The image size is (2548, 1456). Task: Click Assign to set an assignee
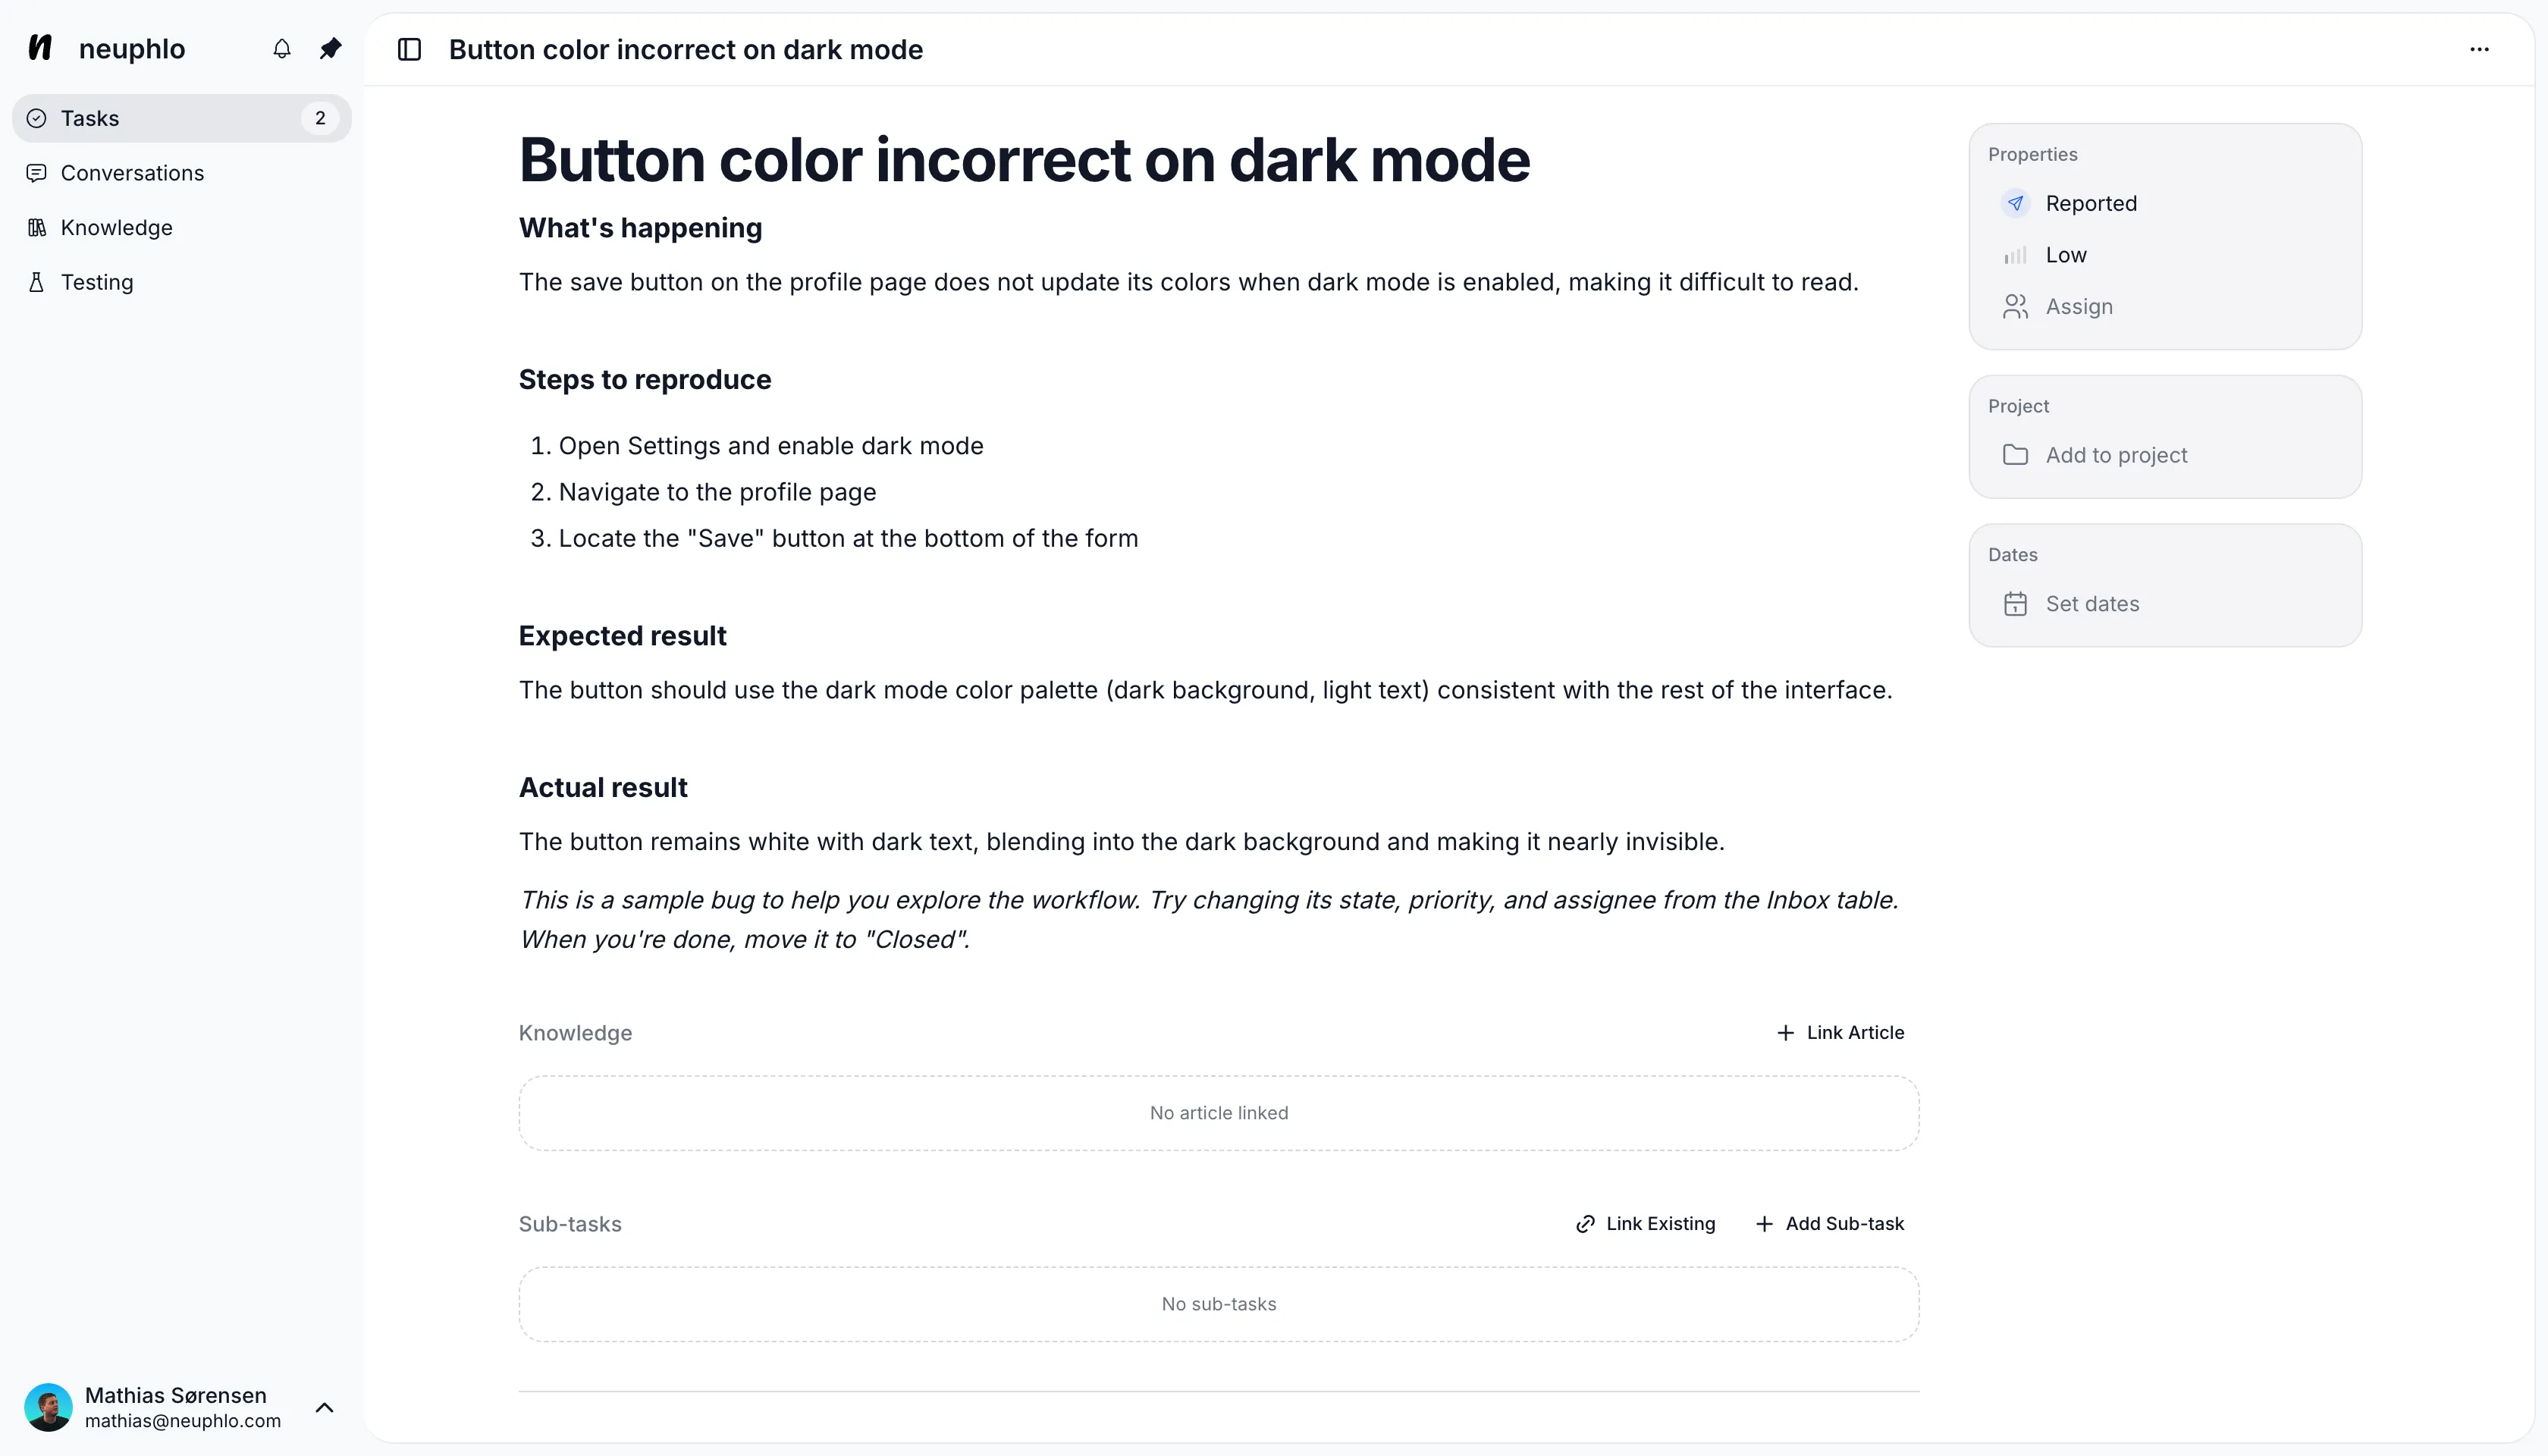2078,307
